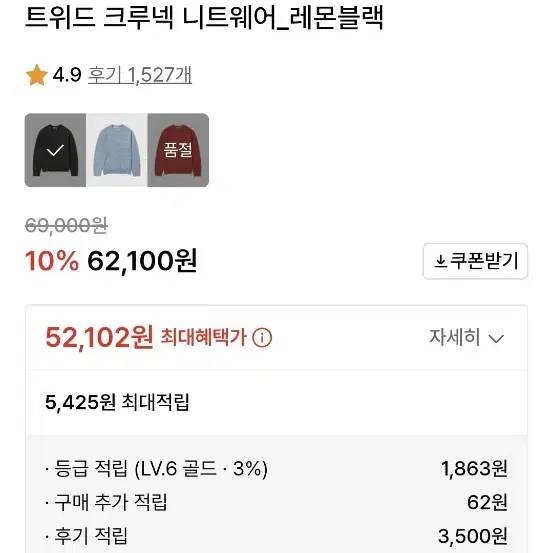Screen dimensions: 553x553
Task: Click the 구매 추가 적립 row
Action: tap(276, 502)
